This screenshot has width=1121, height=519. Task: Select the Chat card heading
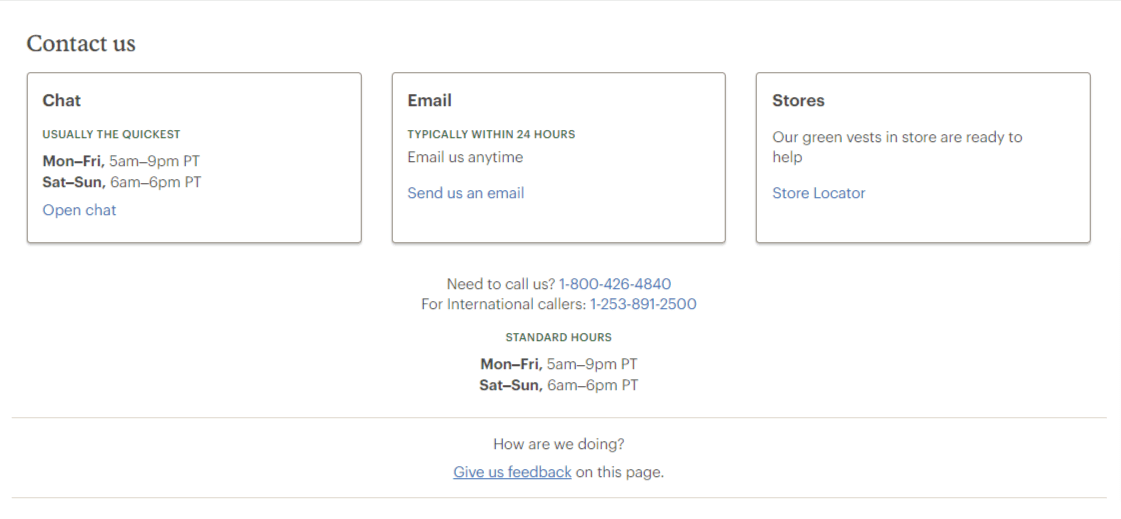tap(61, 101)
